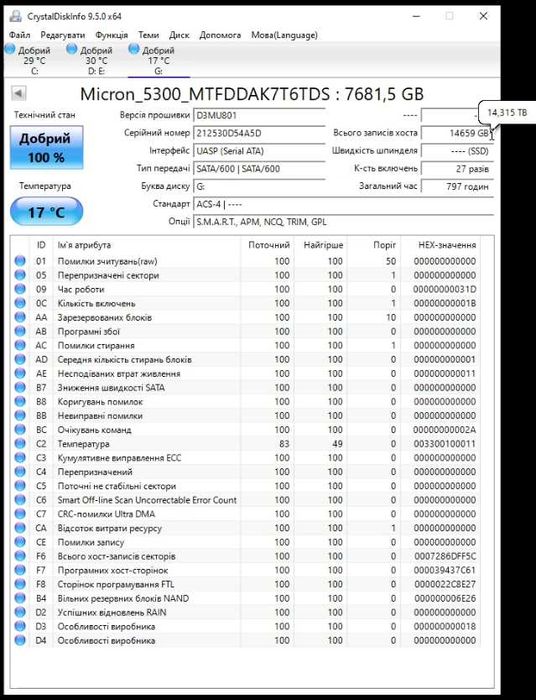Click status icon of attribute 01
This screenshot has height=700, width=536.
pos(20,261)
